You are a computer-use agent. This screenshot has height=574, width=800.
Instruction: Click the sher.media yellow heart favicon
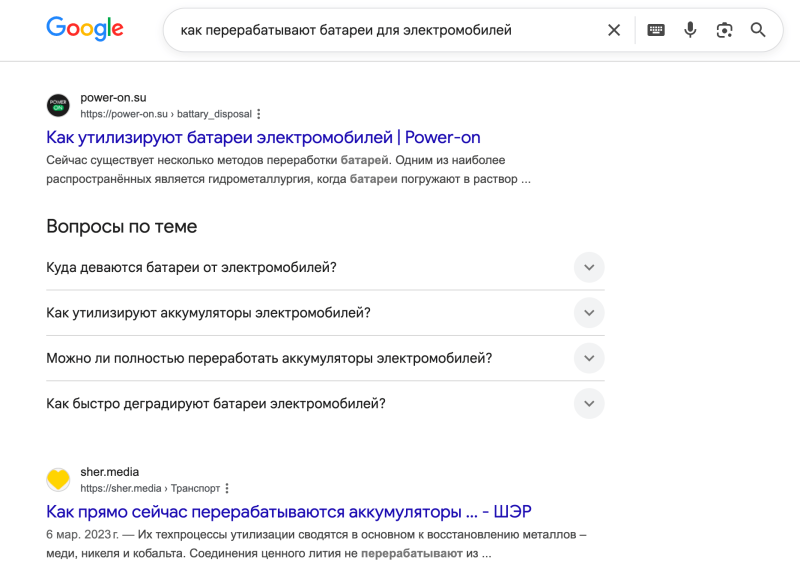click(58, 480)
